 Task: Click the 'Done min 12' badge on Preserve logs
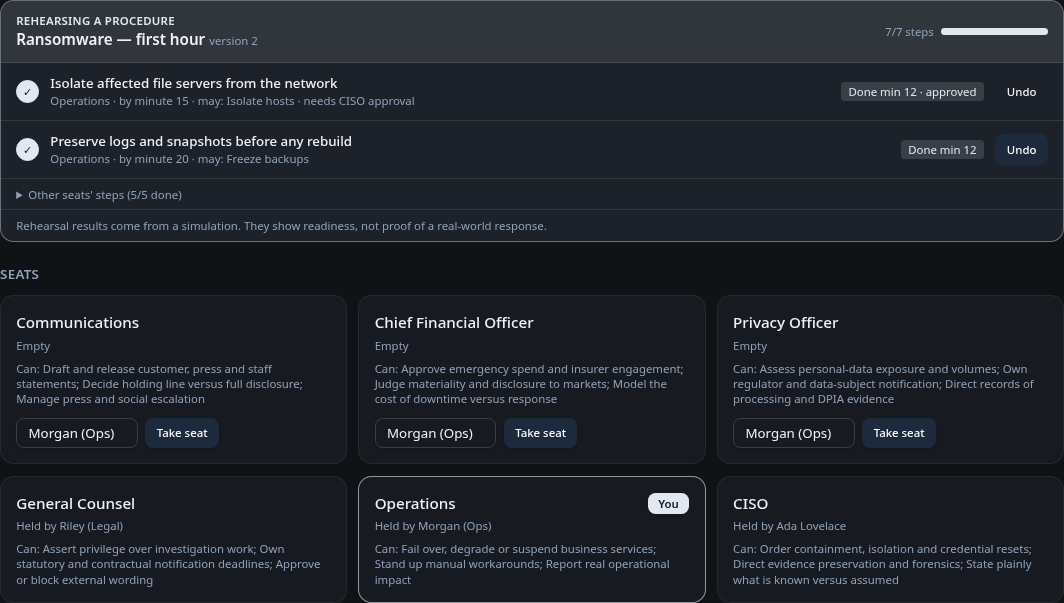tap(942, 150)
